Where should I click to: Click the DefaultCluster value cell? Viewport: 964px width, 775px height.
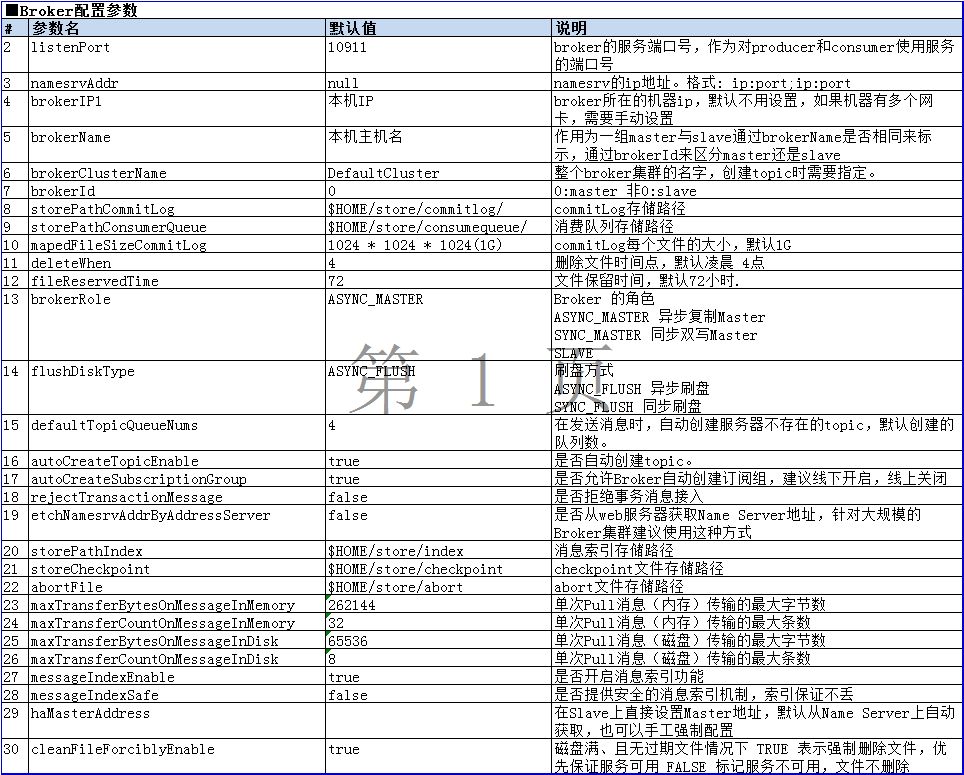point(438,172)
